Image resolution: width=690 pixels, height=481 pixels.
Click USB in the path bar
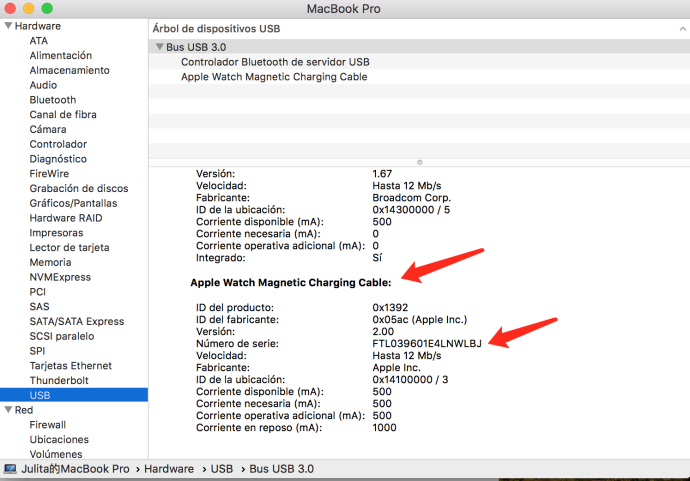pyautogui.click(x=222, y=469)
